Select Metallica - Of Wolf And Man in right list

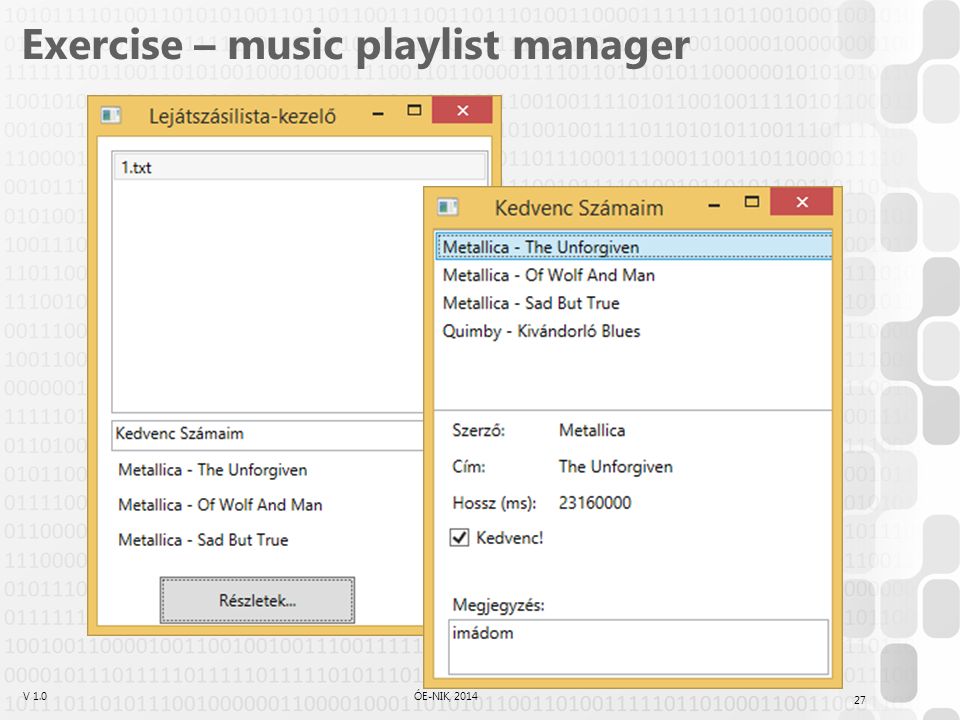pyautogui.click(x=634, y=275)
